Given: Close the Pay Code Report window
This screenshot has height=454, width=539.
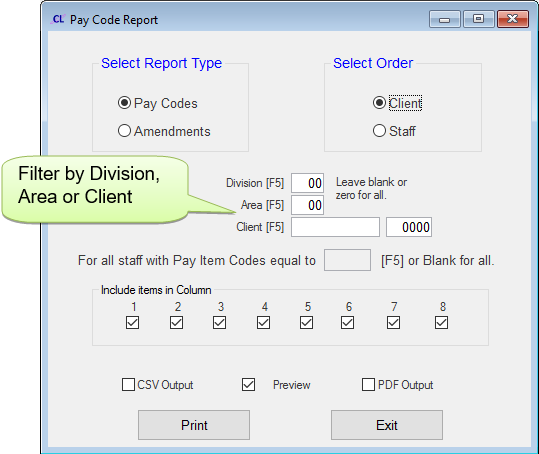Looking at the screenshot, I should [513, 19].
